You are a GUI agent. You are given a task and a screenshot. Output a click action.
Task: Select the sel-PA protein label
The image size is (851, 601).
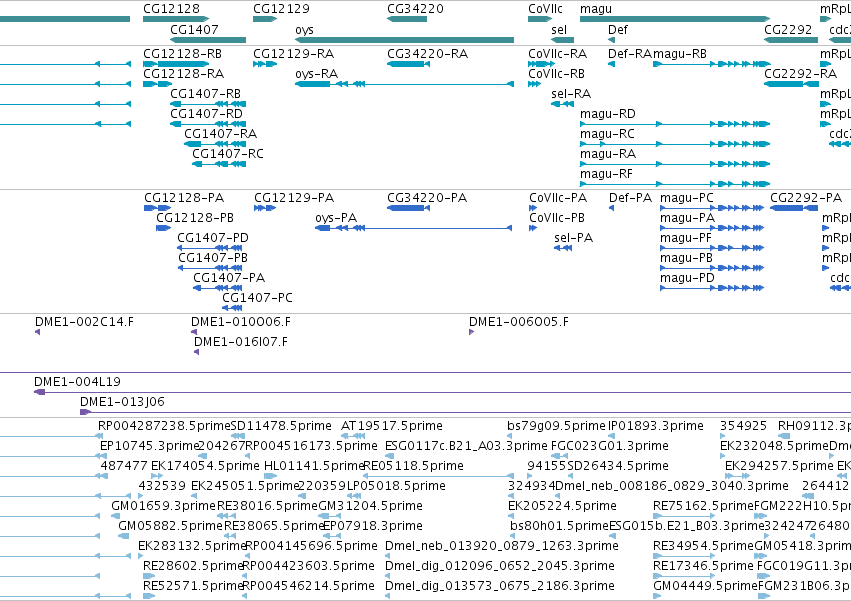pyautogui.click(x=574, y=238)
